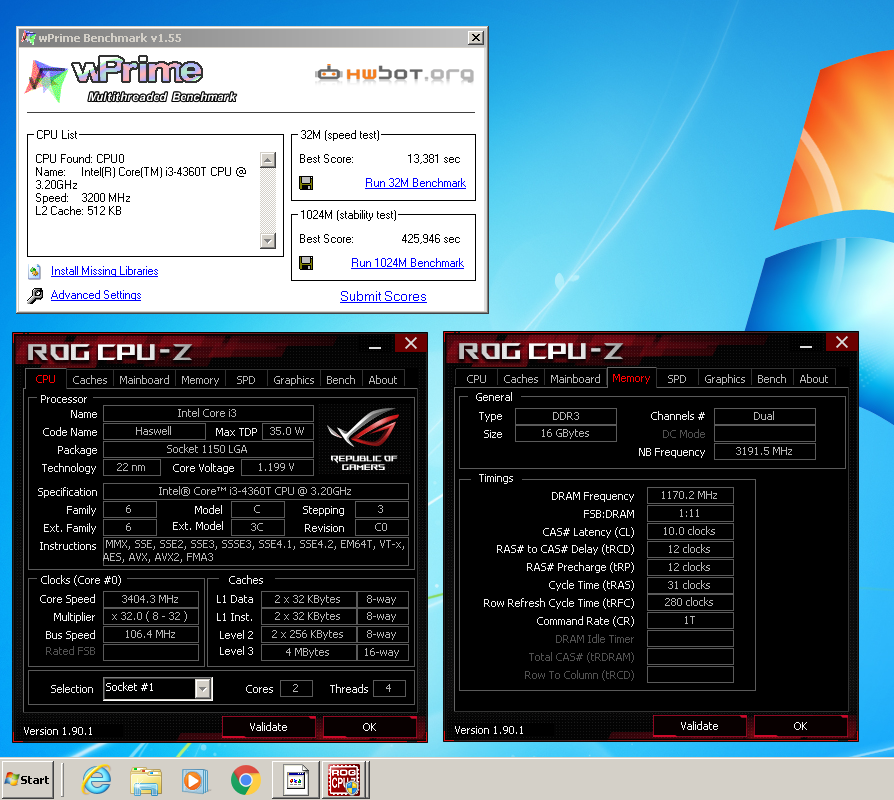Click the Bus Speed 106.4 MHz field
894x800 pixels.
tap(151, 634)
